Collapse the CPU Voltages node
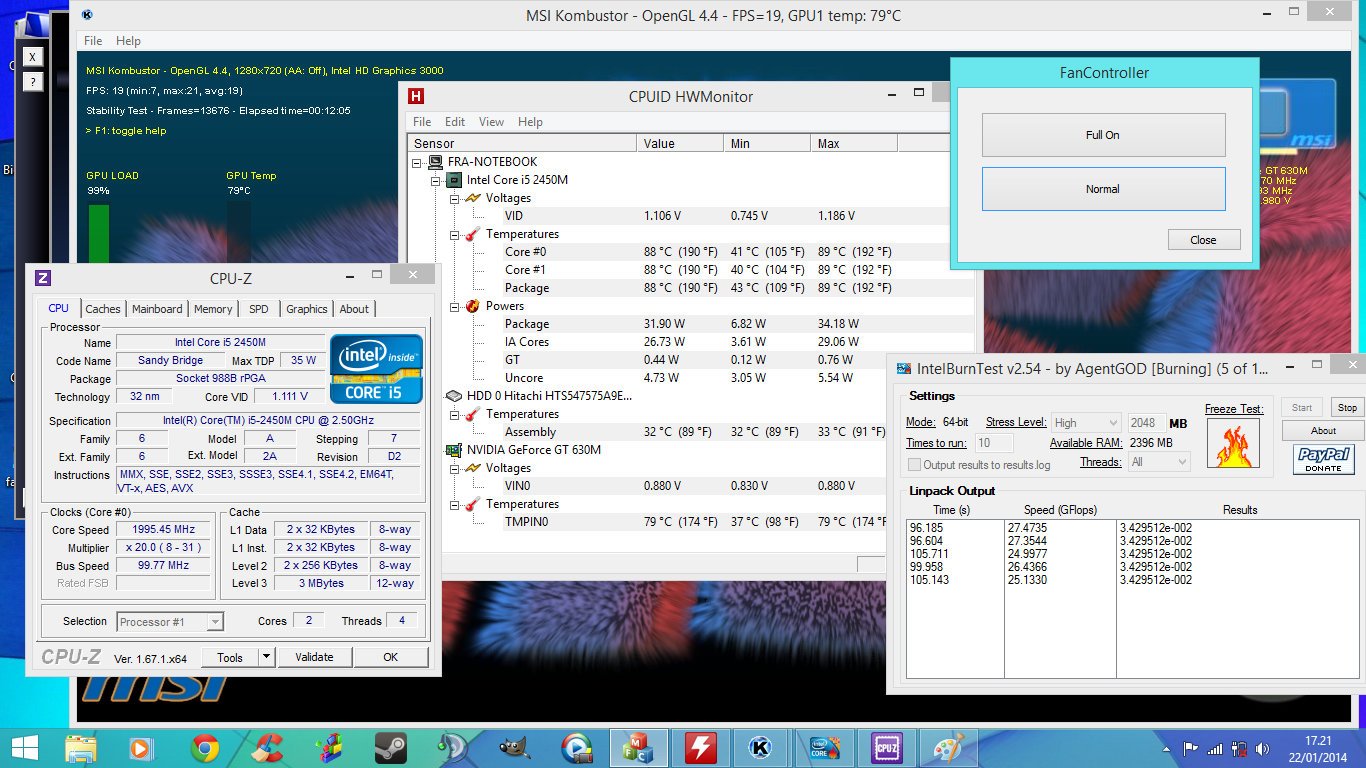Image resolution: width=1366 pixels, height=768 pixels. click(454, 198)
